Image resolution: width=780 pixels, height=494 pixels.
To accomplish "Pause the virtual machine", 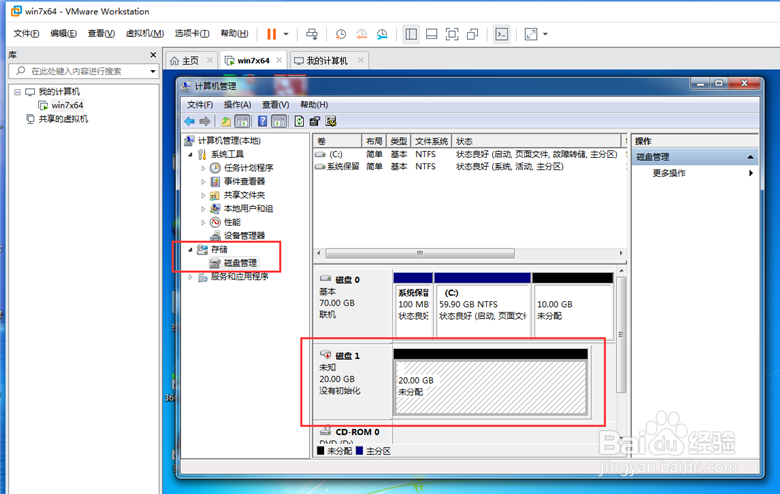I will coord(271,34).
